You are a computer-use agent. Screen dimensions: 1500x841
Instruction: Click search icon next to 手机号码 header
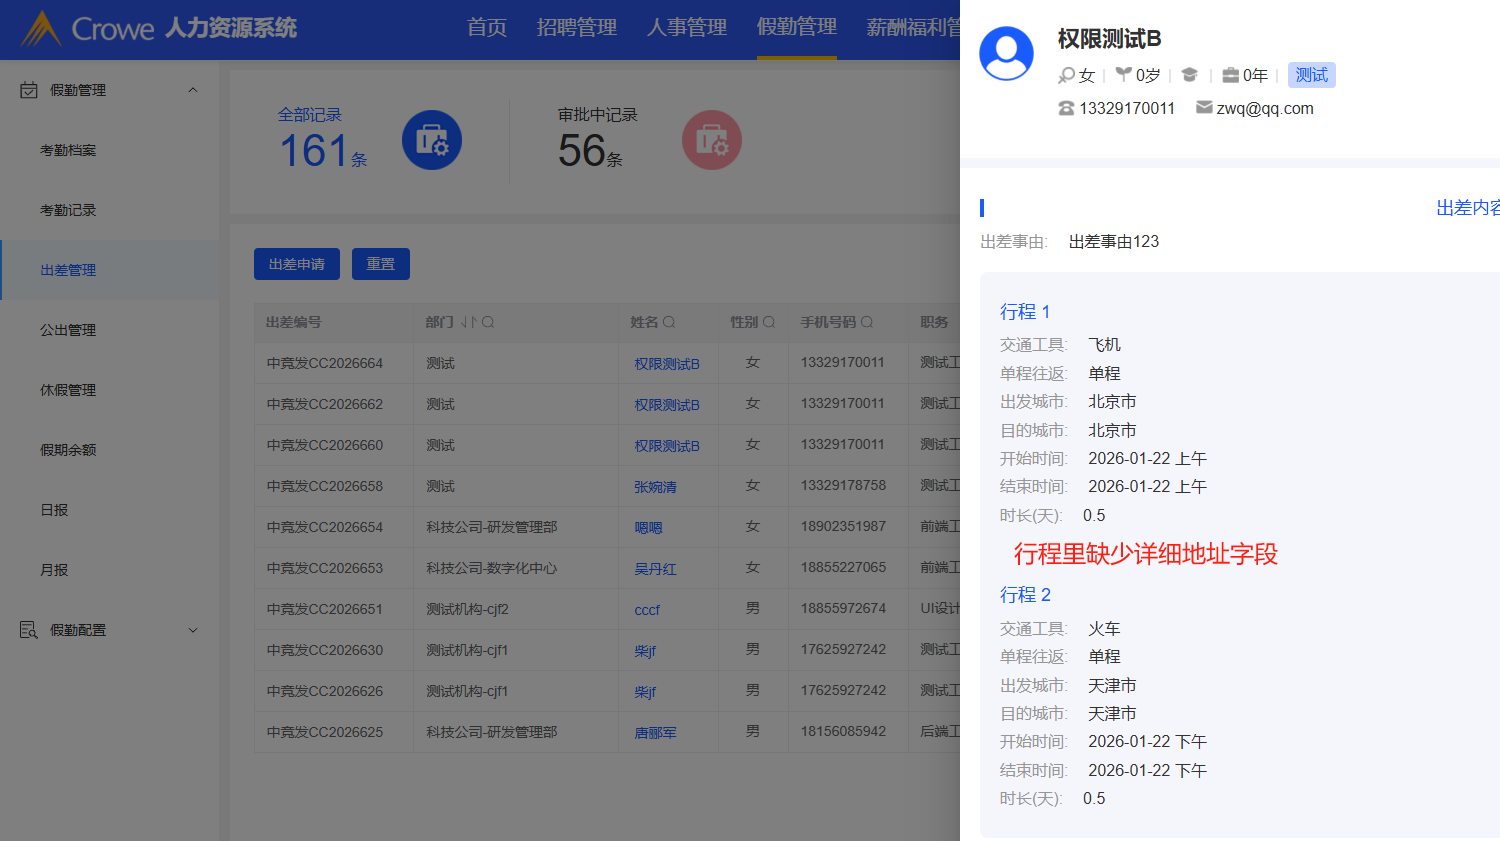pyautogui.click(x=867, y=322)
